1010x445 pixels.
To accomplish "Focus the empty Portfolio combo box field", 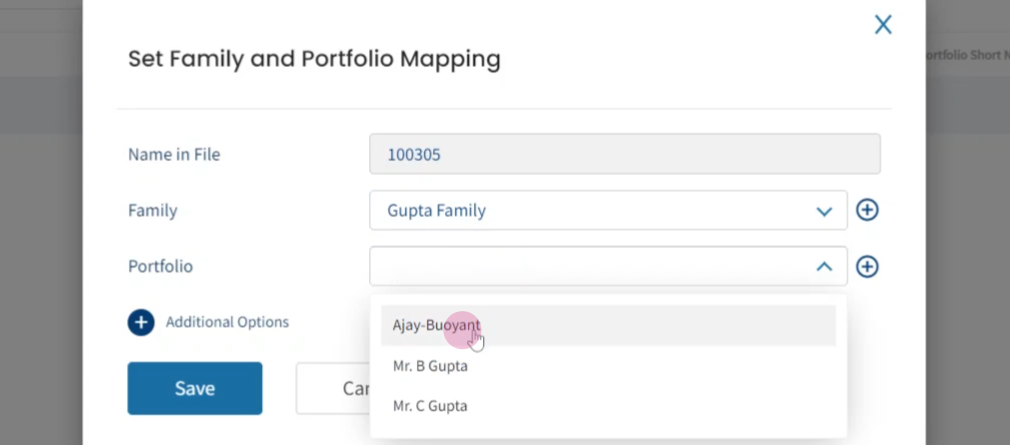I will point(608,266).
